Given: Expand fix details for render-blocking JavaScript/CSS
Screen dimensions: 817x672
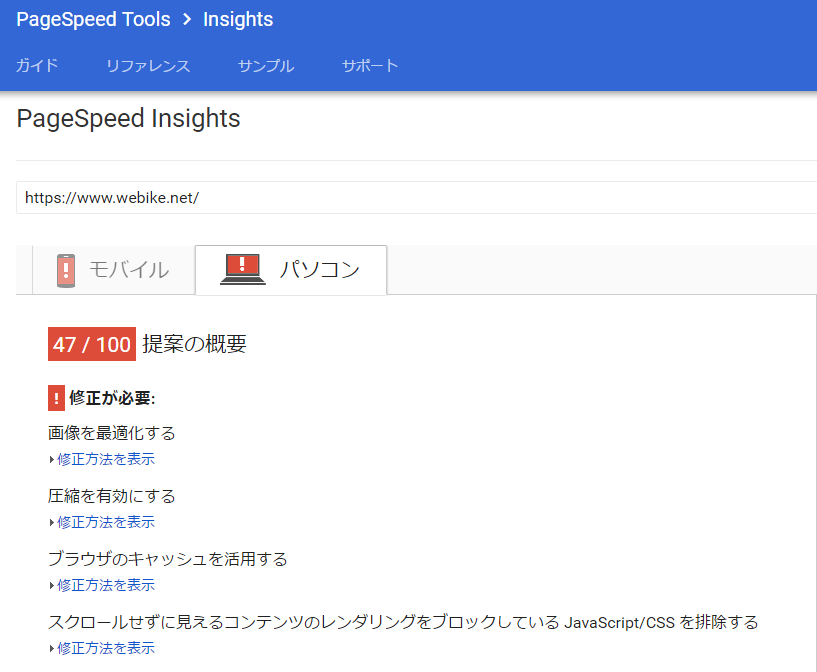Looking at the screenshot, I should [x=104, y=648].
